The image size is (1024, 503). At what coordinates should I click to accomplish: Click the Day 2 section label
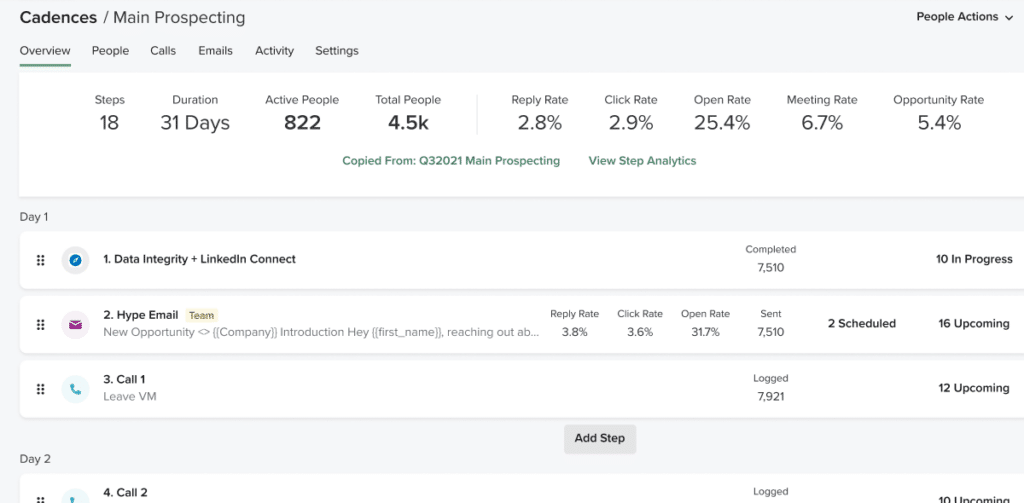click(35, 459)
